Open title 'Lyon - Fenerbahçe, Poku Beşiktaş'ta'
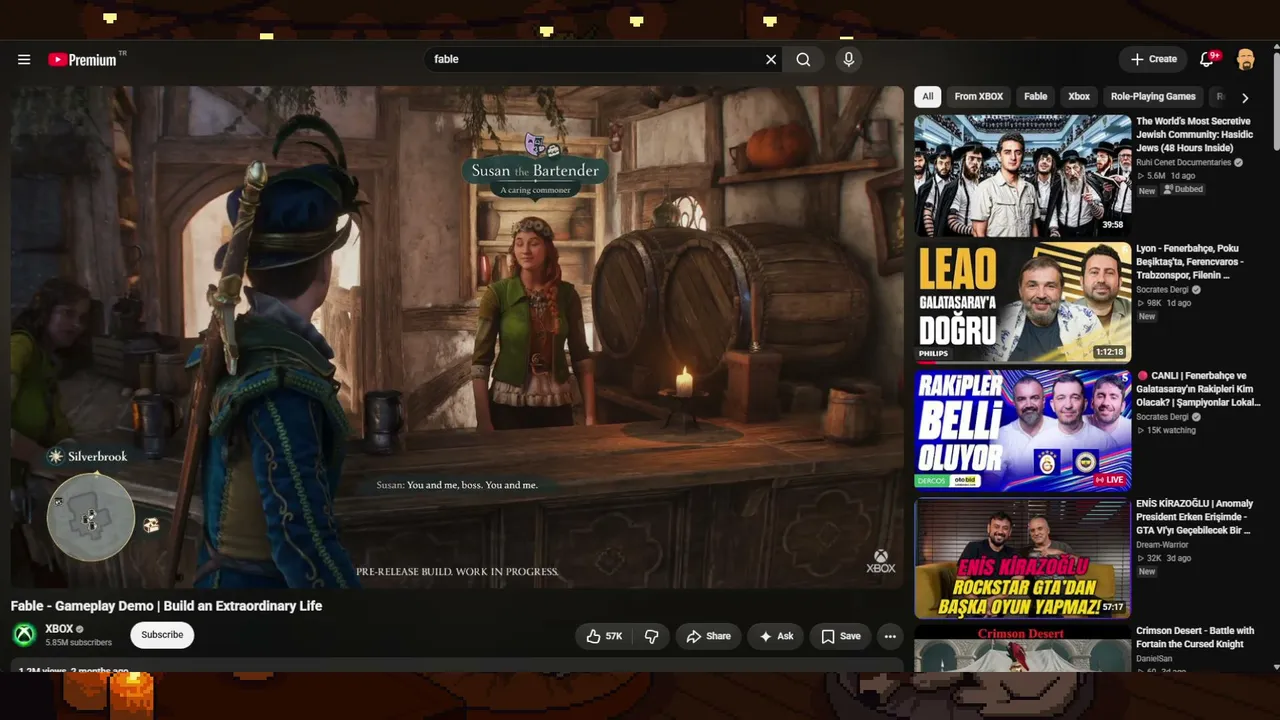This screenshot has width=1280, height=720. [x=1190, y=262]
